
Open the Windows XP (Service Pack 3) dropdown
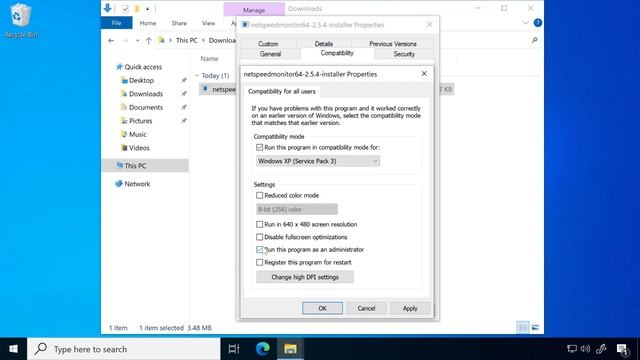tap(318, 161)
